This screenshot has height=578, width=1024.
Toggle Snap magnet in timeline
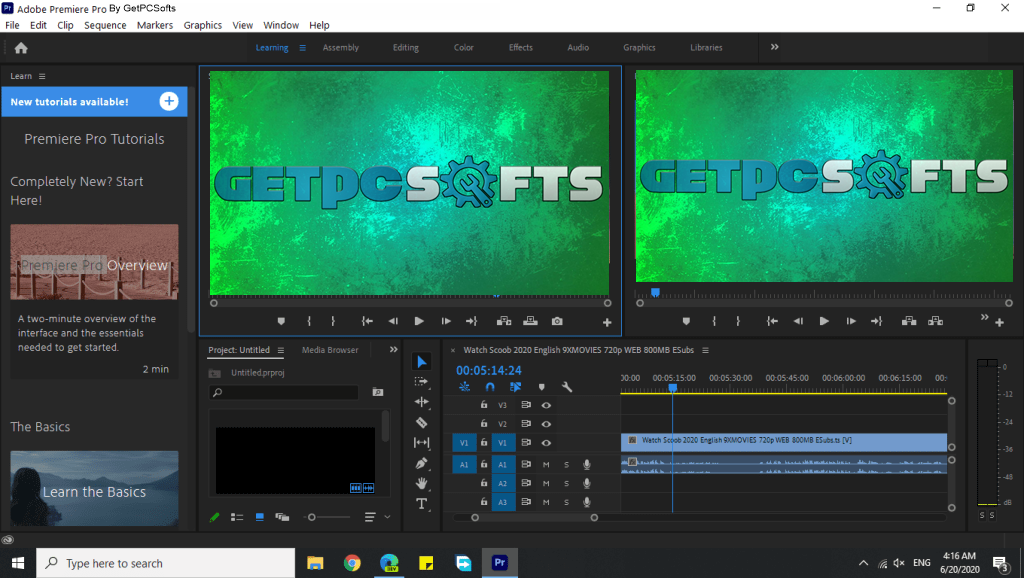point(490,387)
